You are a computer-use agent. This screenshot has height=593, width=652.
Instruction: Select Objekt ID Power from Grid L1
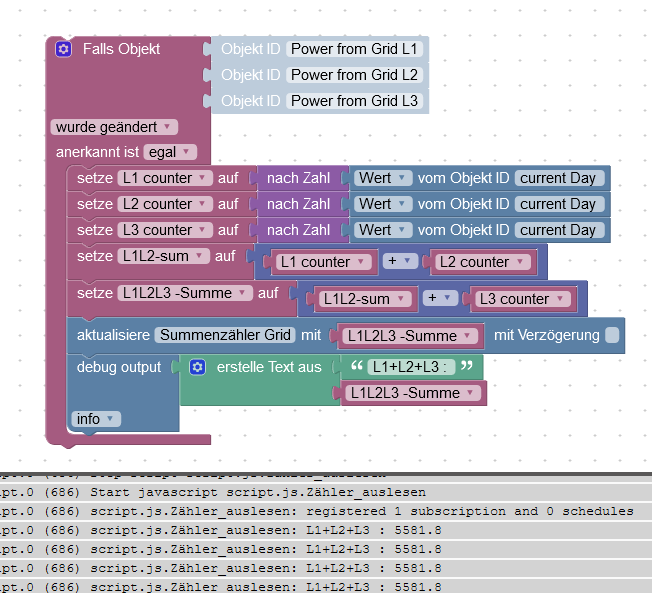354,49
